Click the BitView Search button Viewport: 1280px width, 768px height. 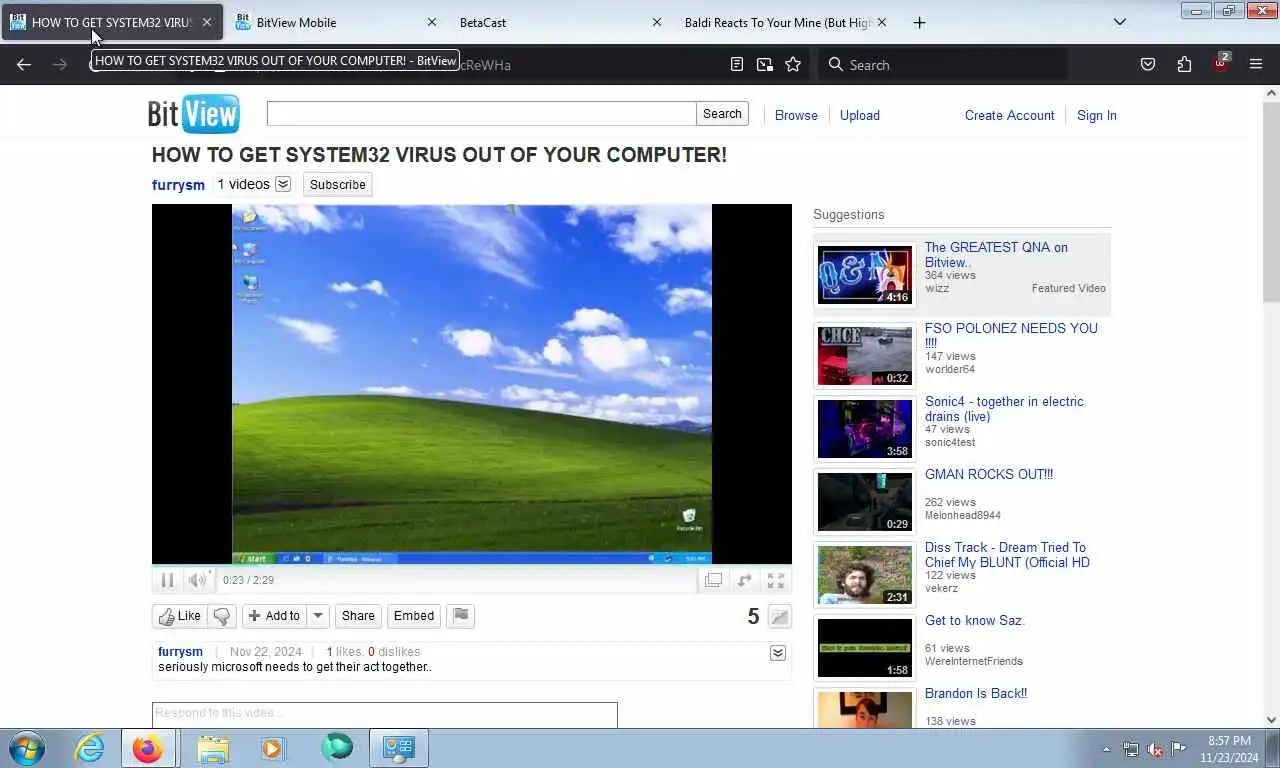[x=722, y=114]
